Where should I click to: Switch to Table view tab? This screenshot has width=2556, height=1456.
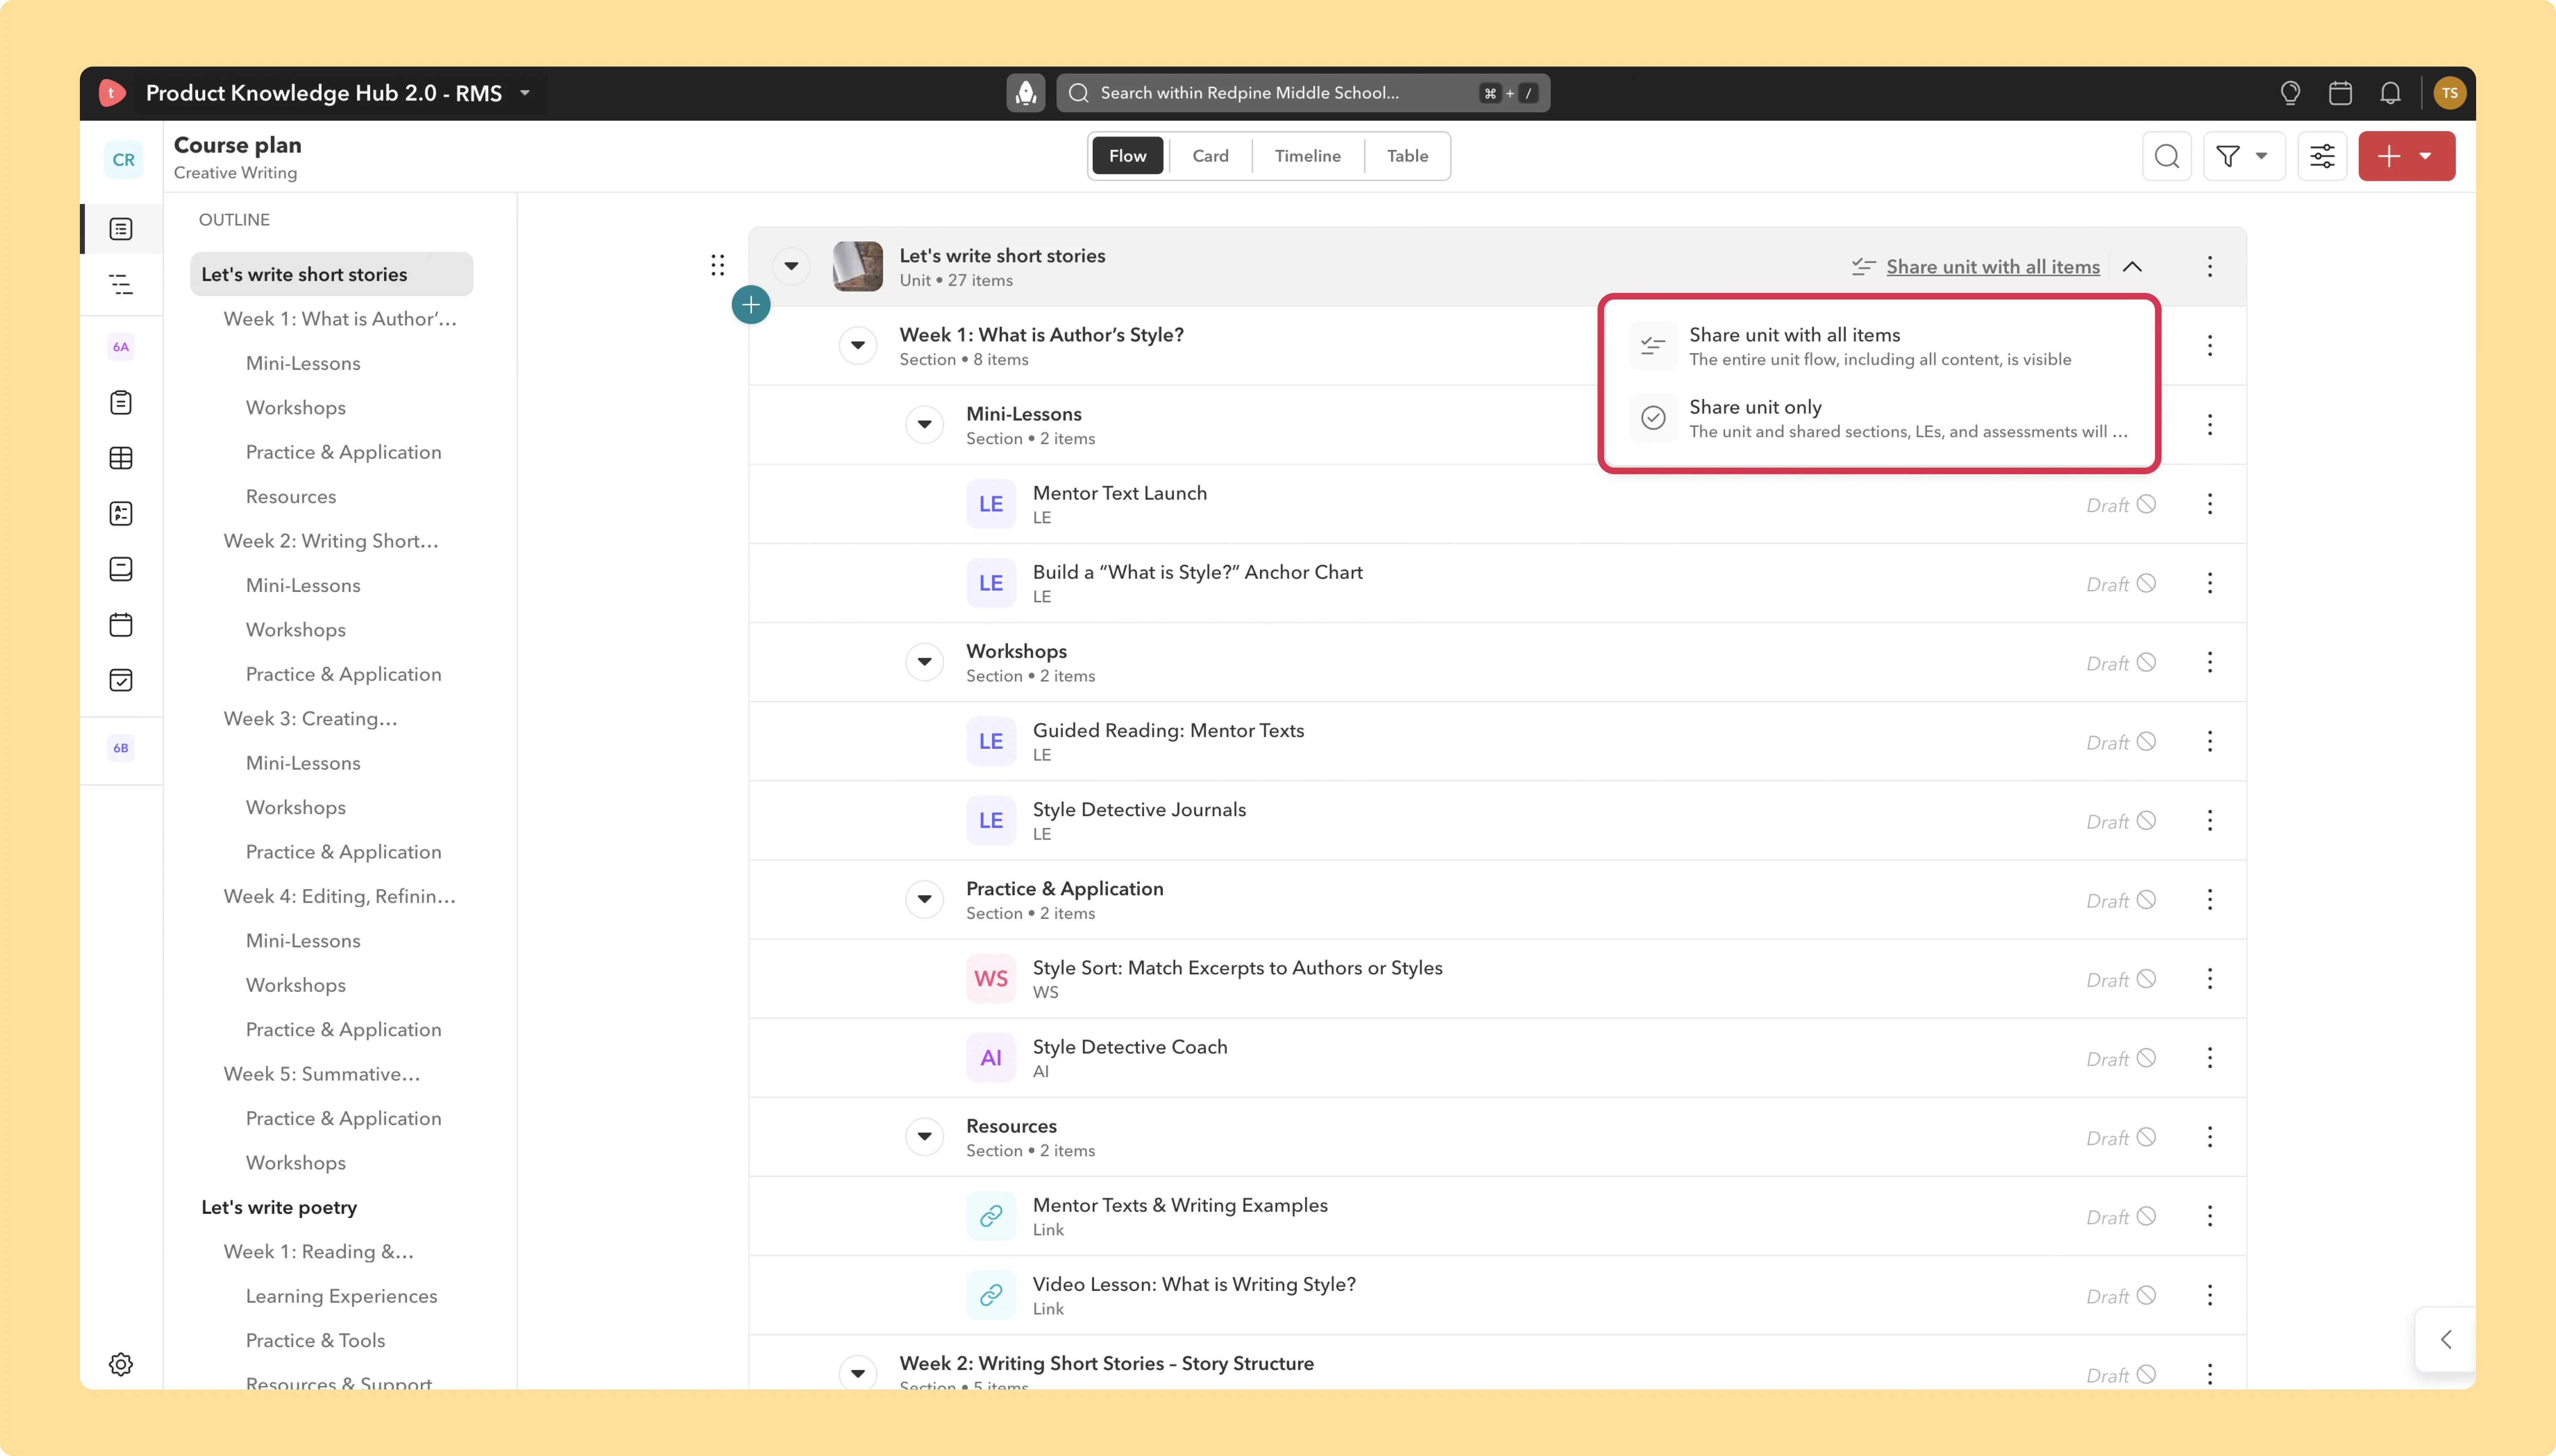pos(1407,156)
